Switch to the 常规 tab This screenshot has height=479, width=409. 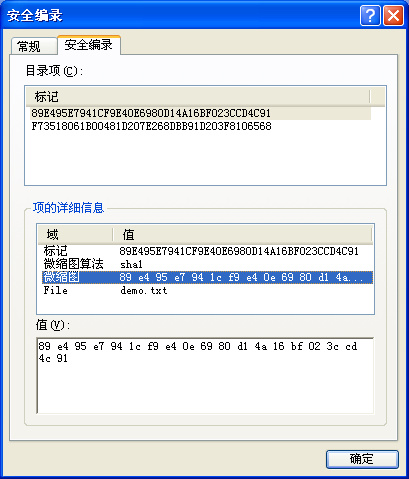(33, 46)
